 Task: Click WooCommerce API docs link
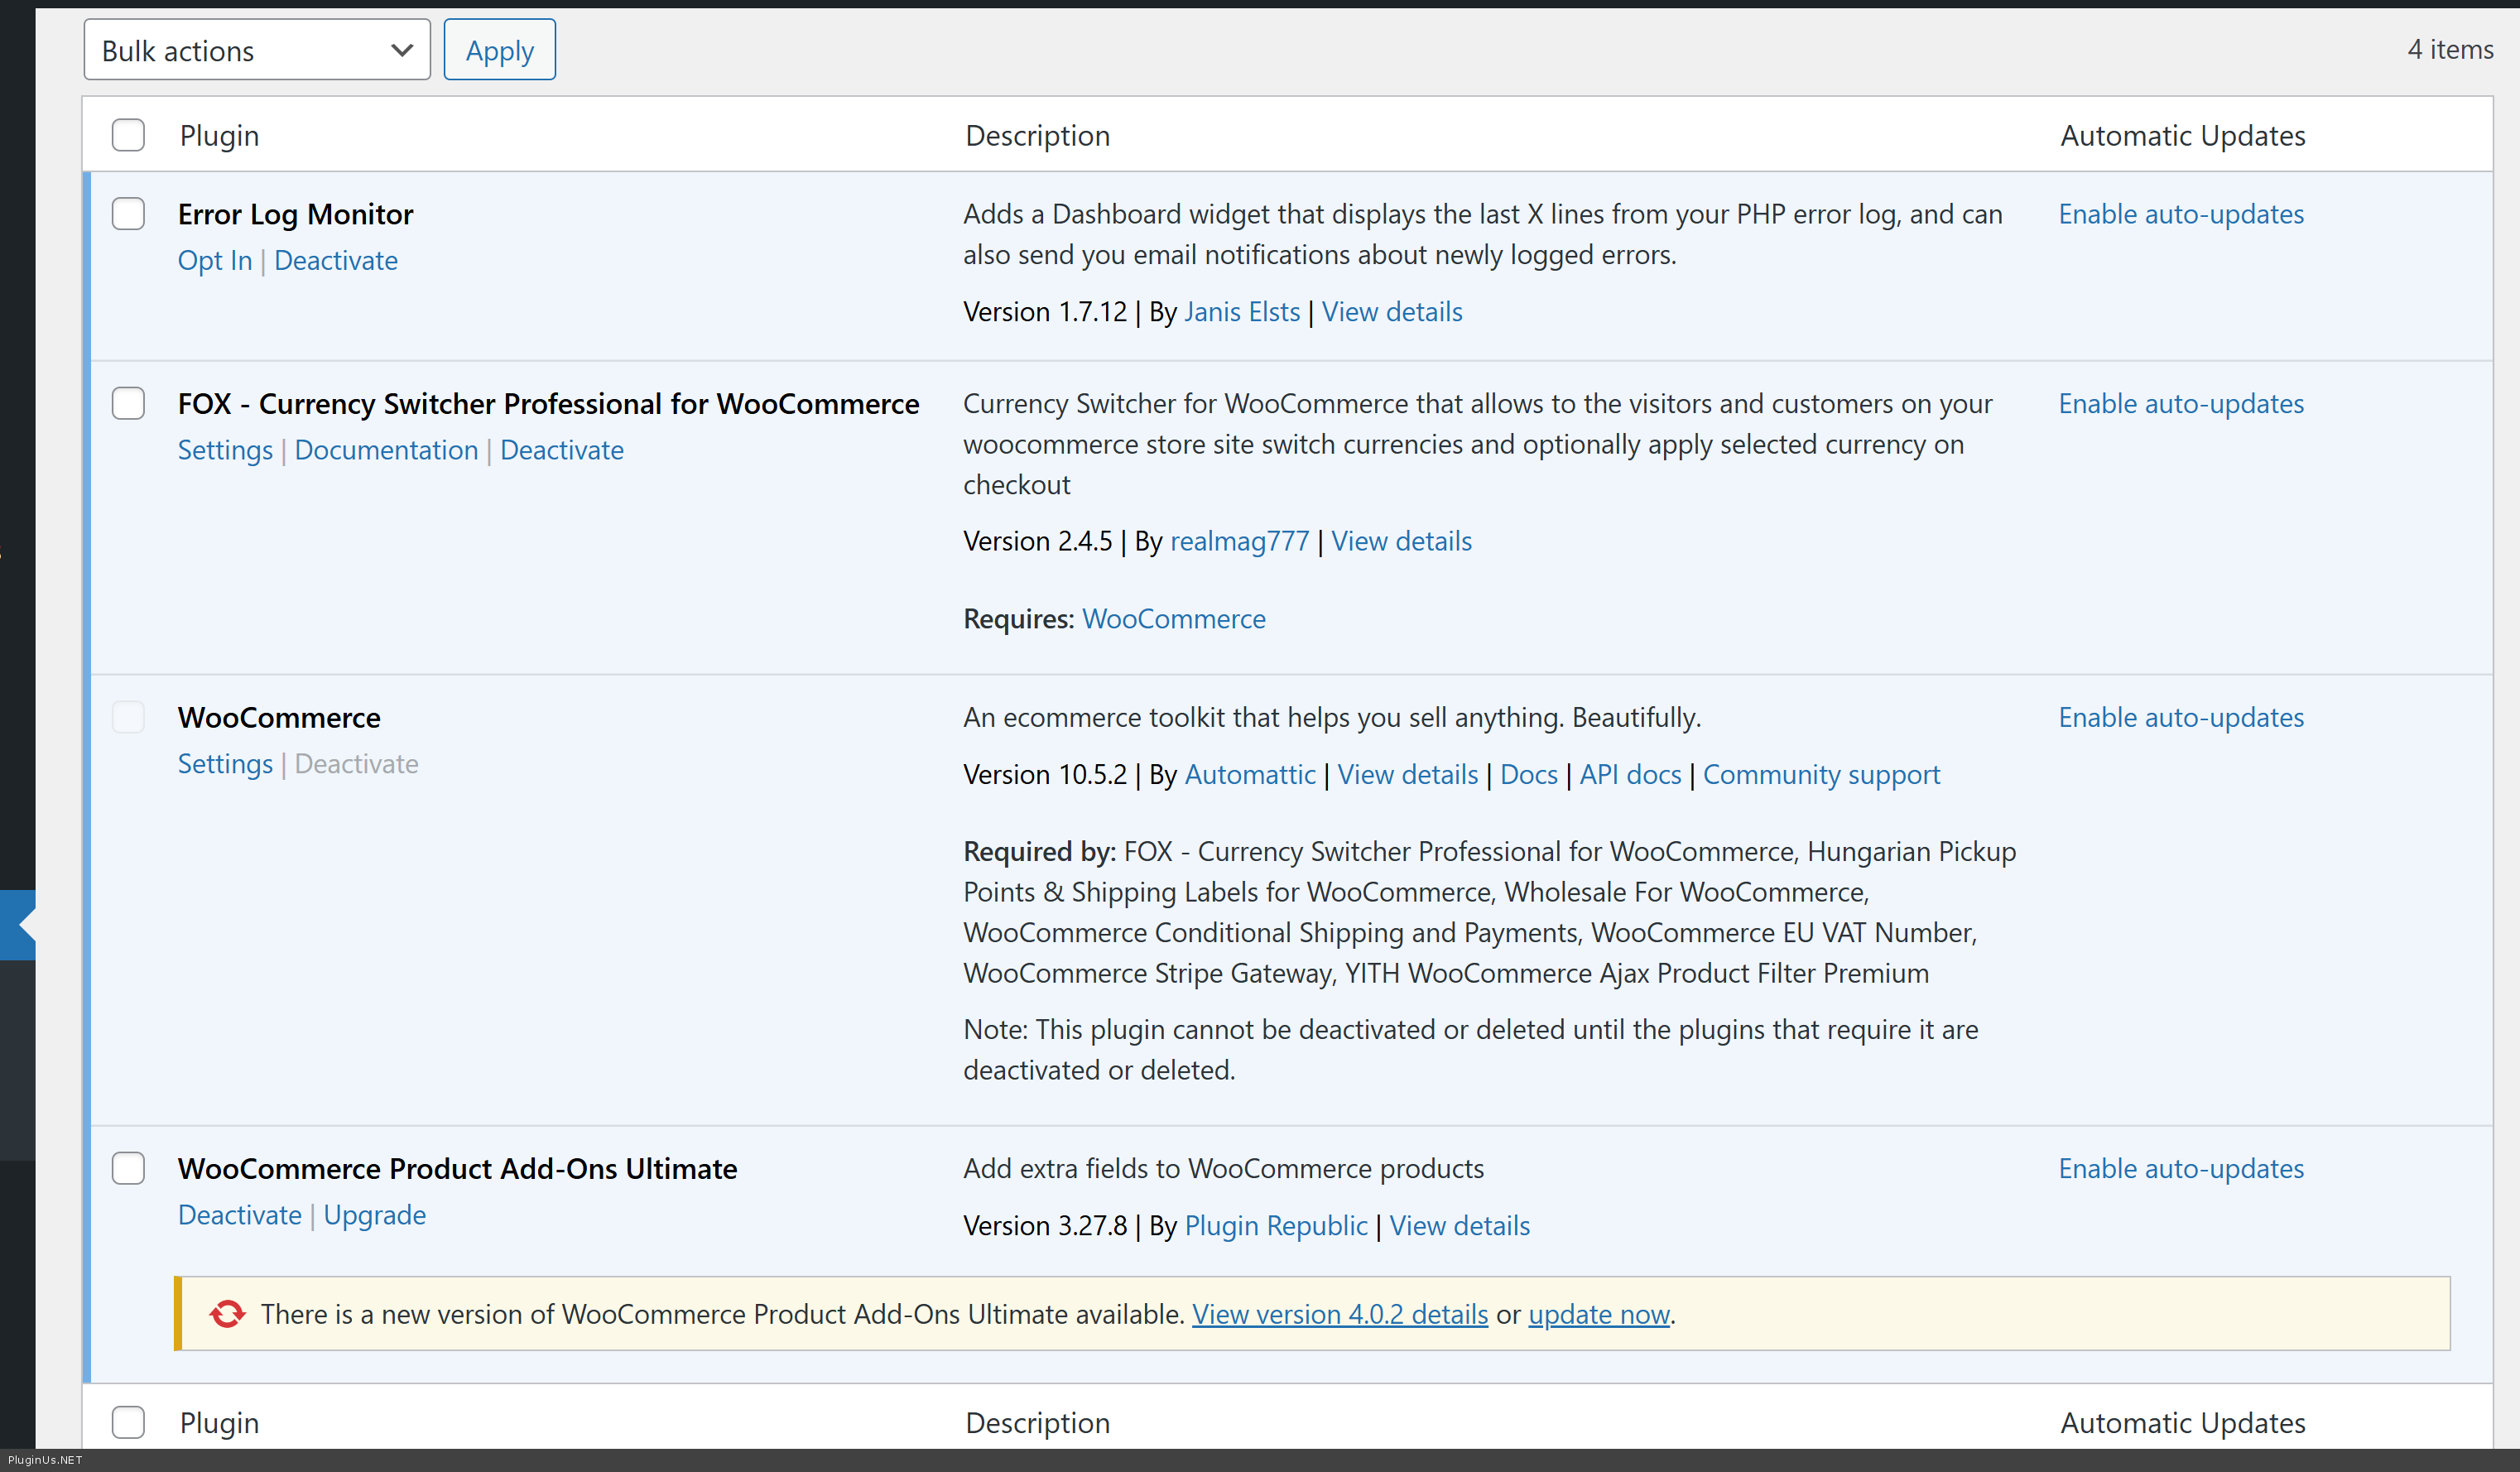click(1629, 775)
